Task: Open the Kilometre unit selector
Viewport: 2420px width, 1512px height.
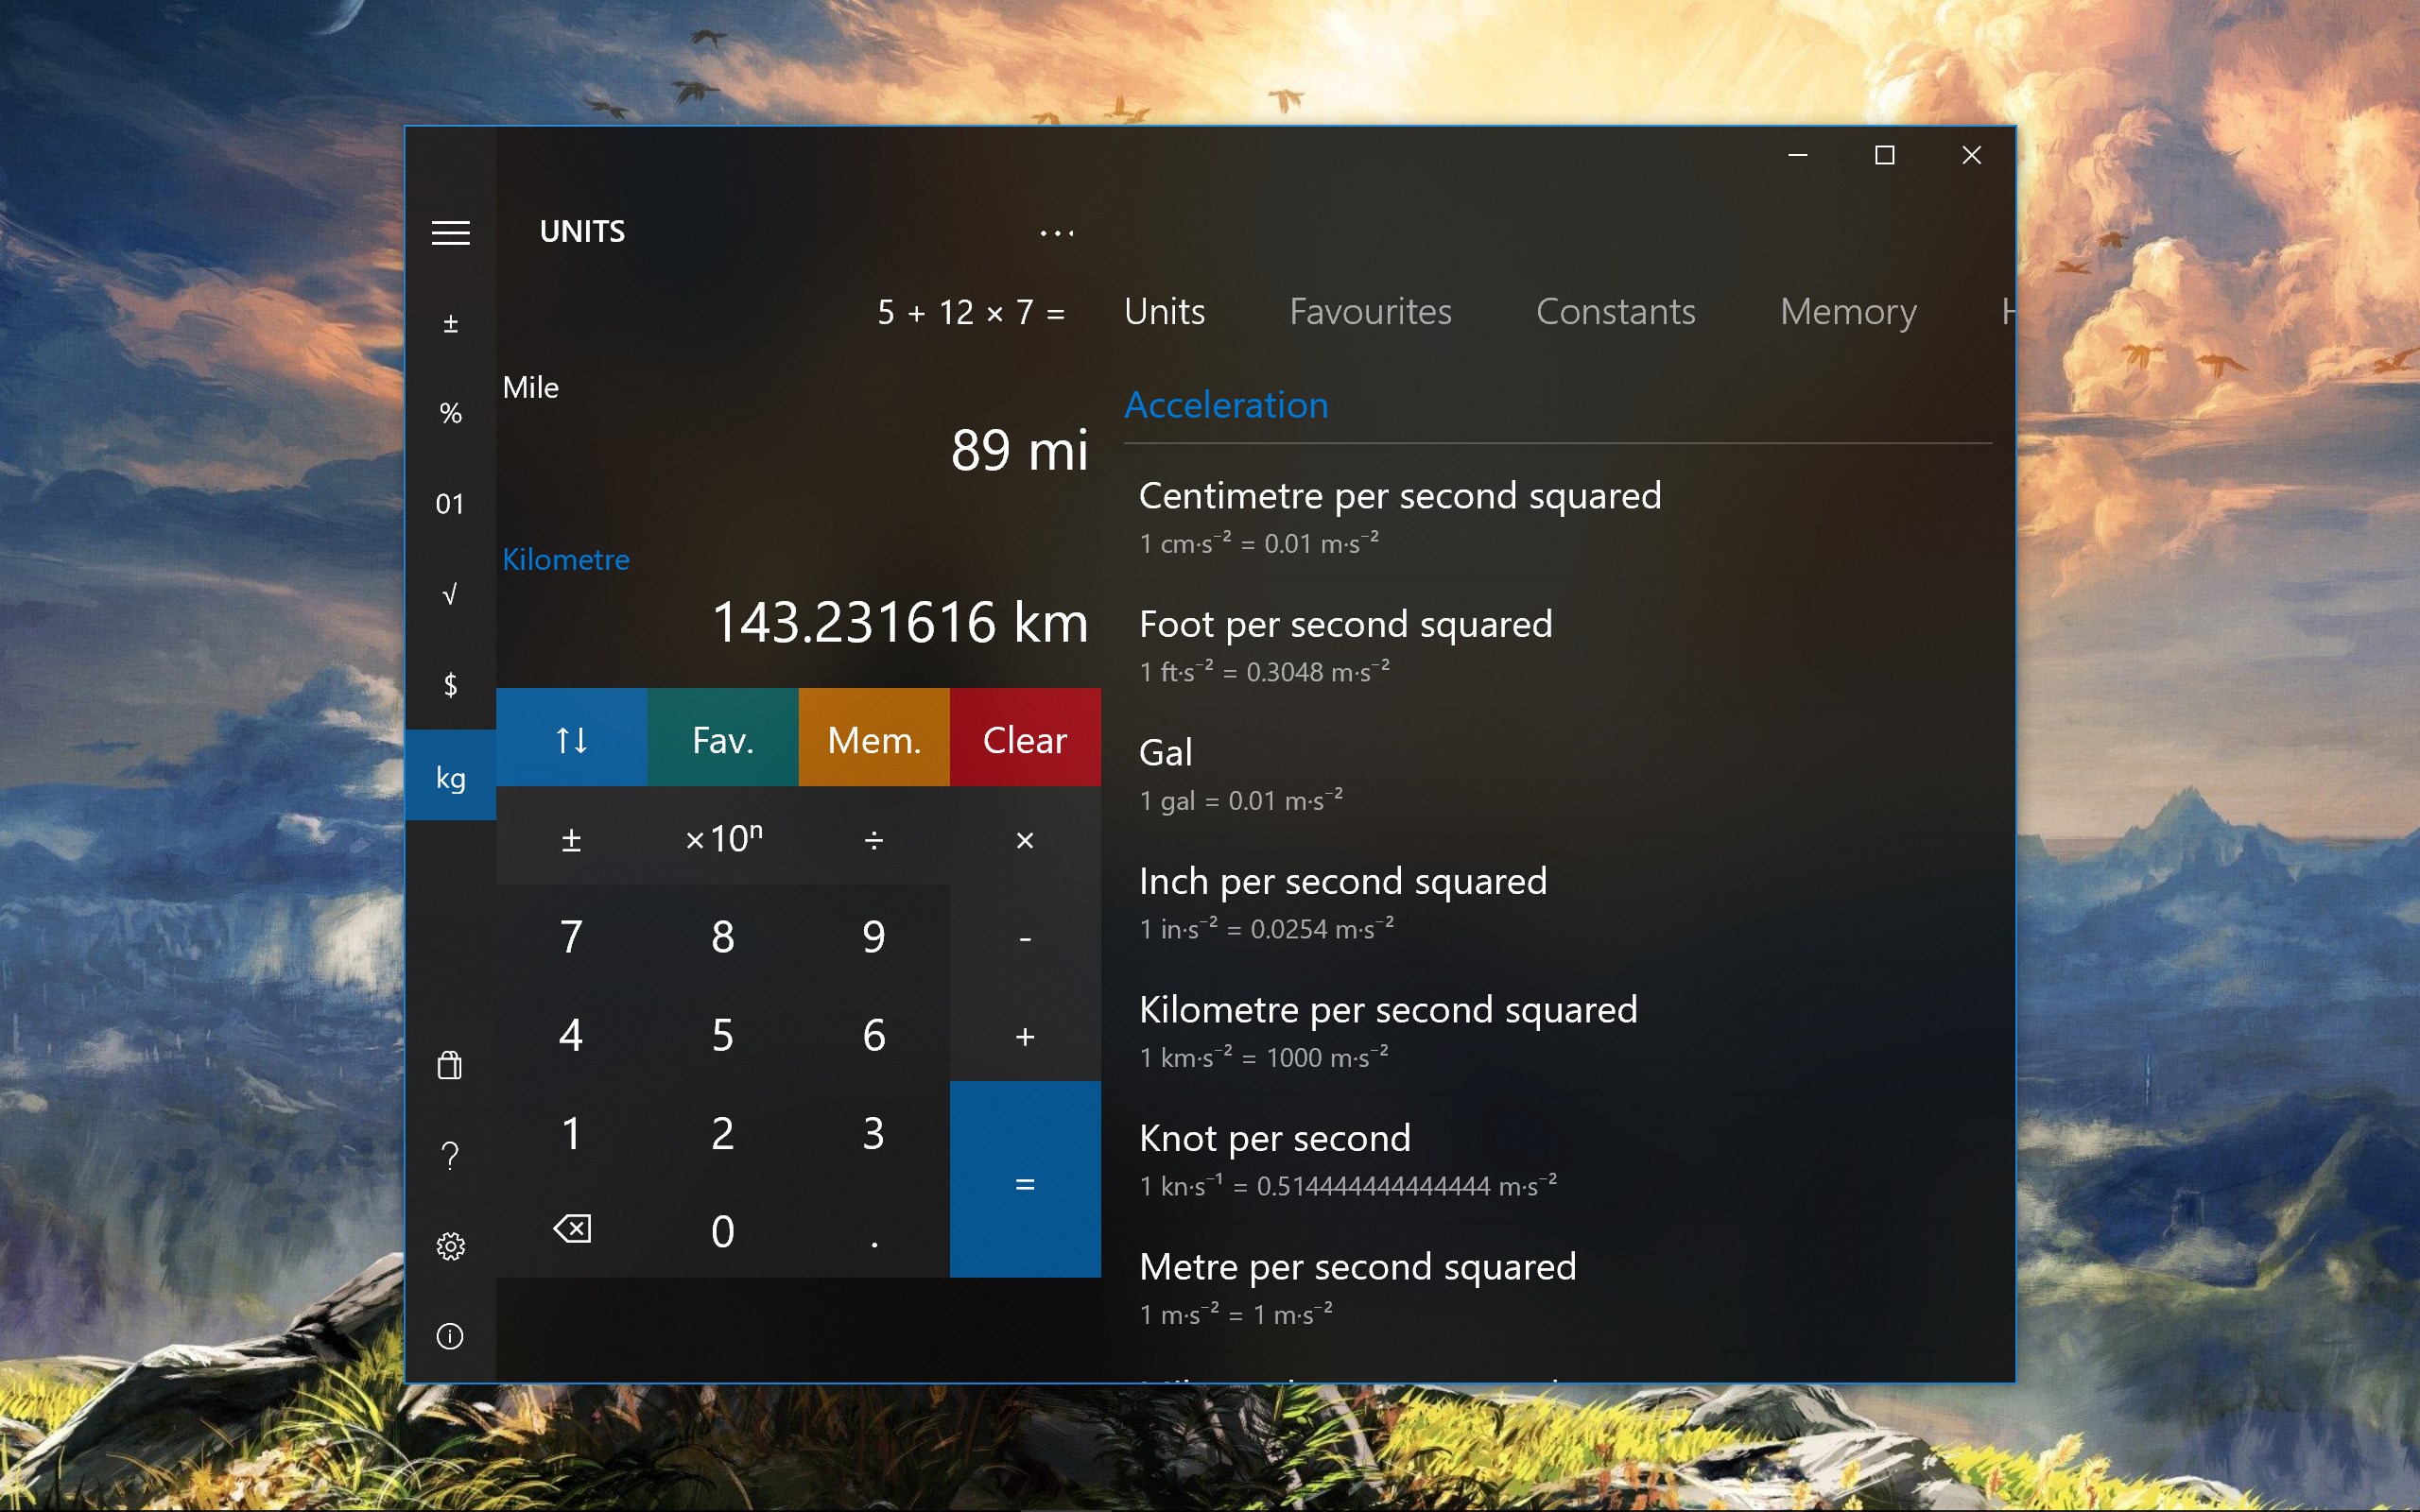Action: [x=565, y=559]
